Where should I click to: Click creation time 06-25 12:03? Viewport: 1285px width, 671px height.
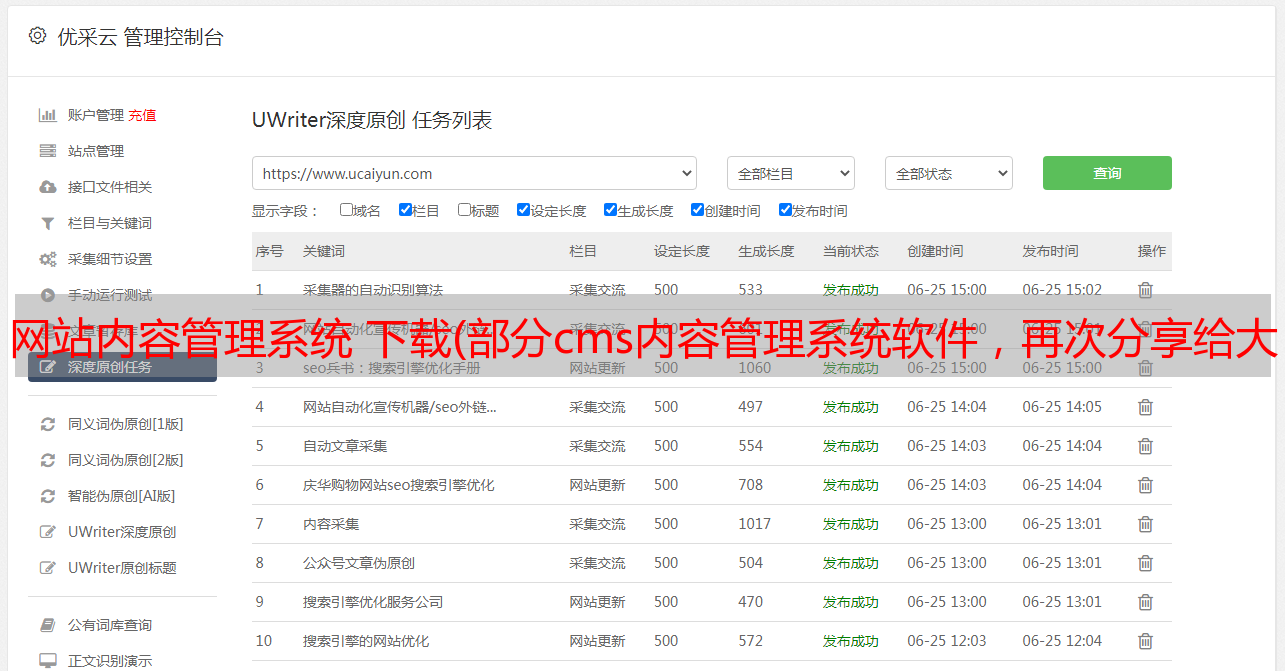pos(947,641)
